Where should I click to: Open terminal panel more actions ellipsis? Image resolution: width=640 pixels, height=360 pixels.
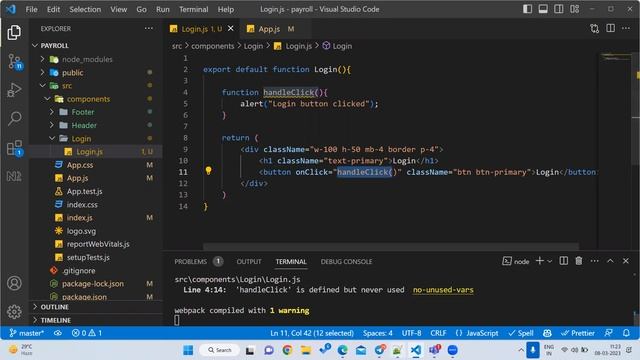[594, 261]
